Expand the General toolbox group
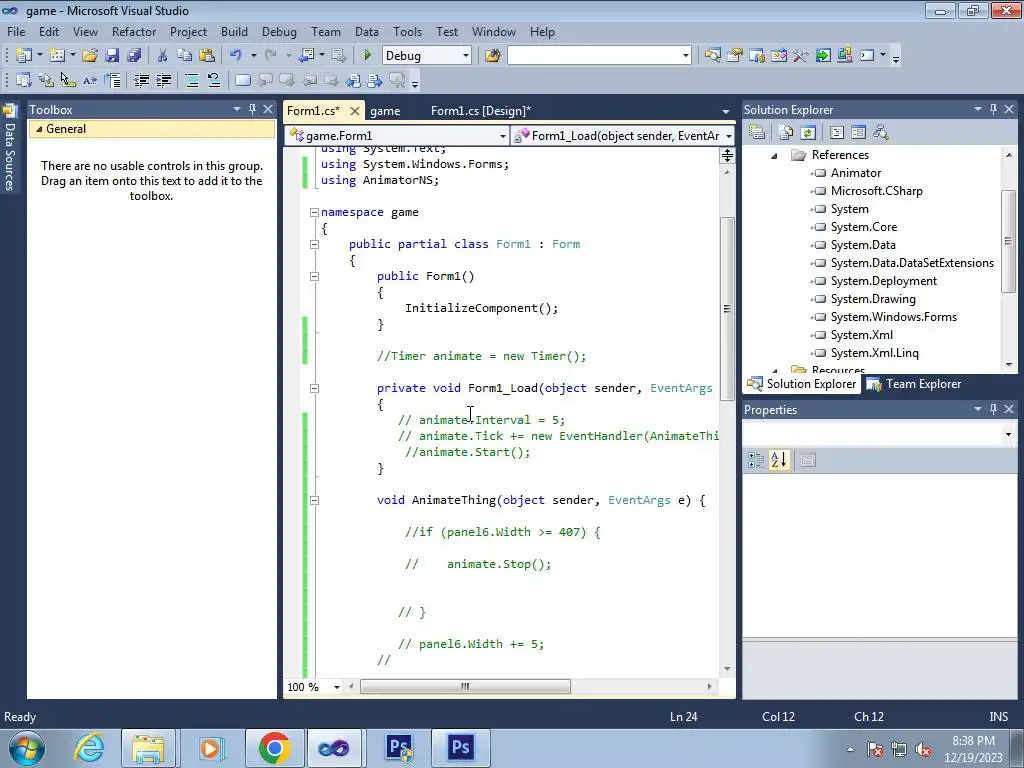Image resolution: width=1024 pixels, height=768 pixels. (x=39, y=129)
